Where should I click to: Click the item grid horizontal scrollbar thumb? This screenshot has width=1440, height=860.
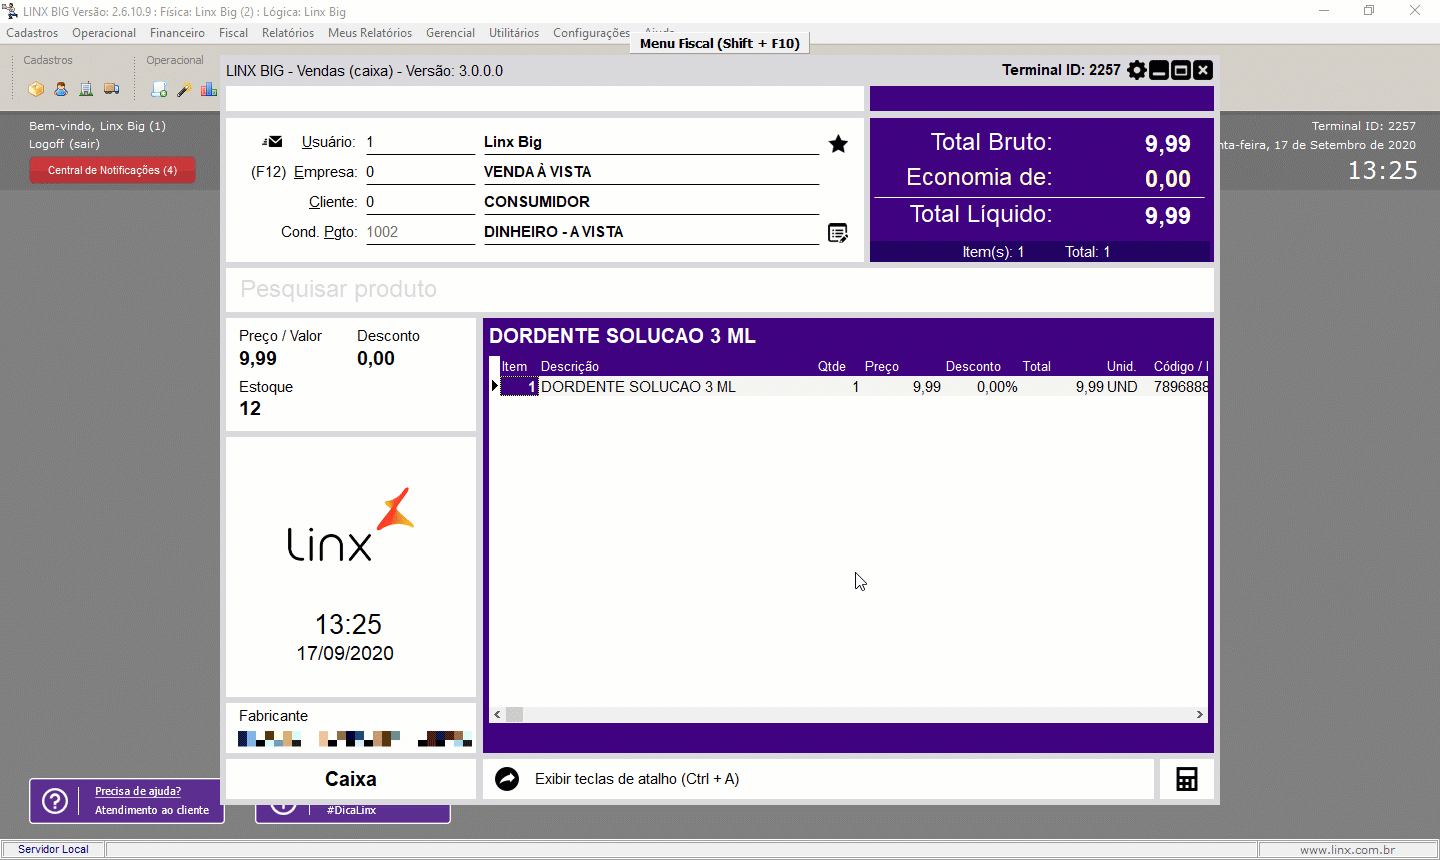[514, 715]
